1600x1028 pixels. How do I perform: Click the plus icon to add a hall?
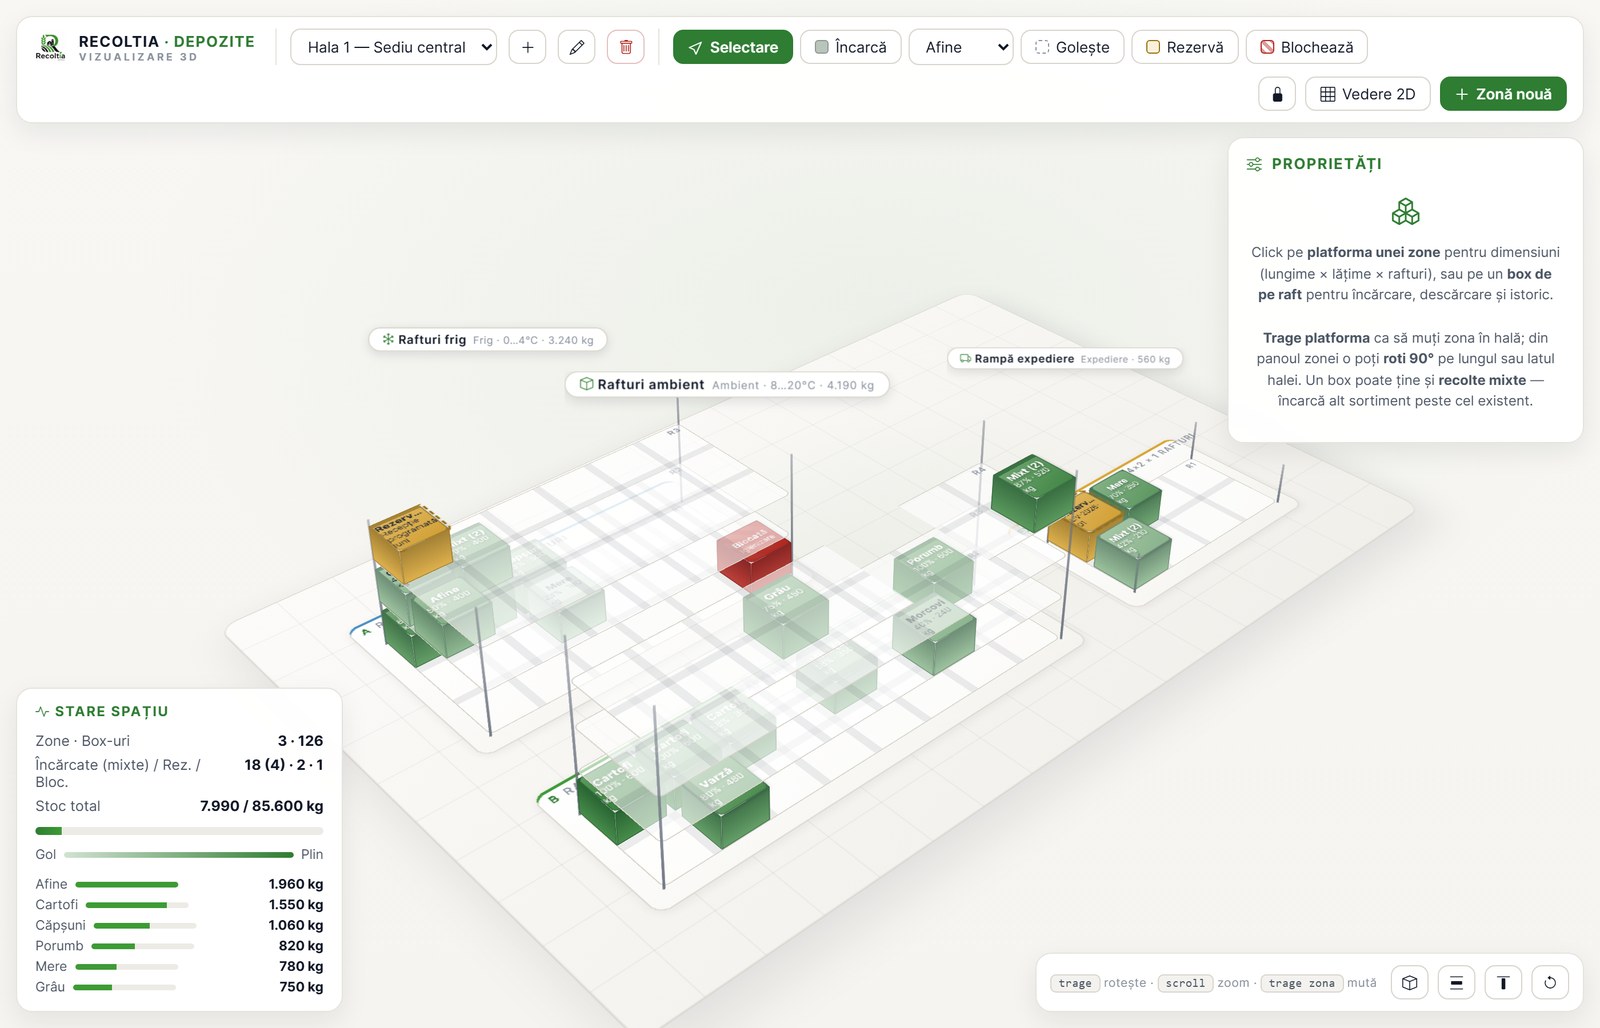point(527,47)
